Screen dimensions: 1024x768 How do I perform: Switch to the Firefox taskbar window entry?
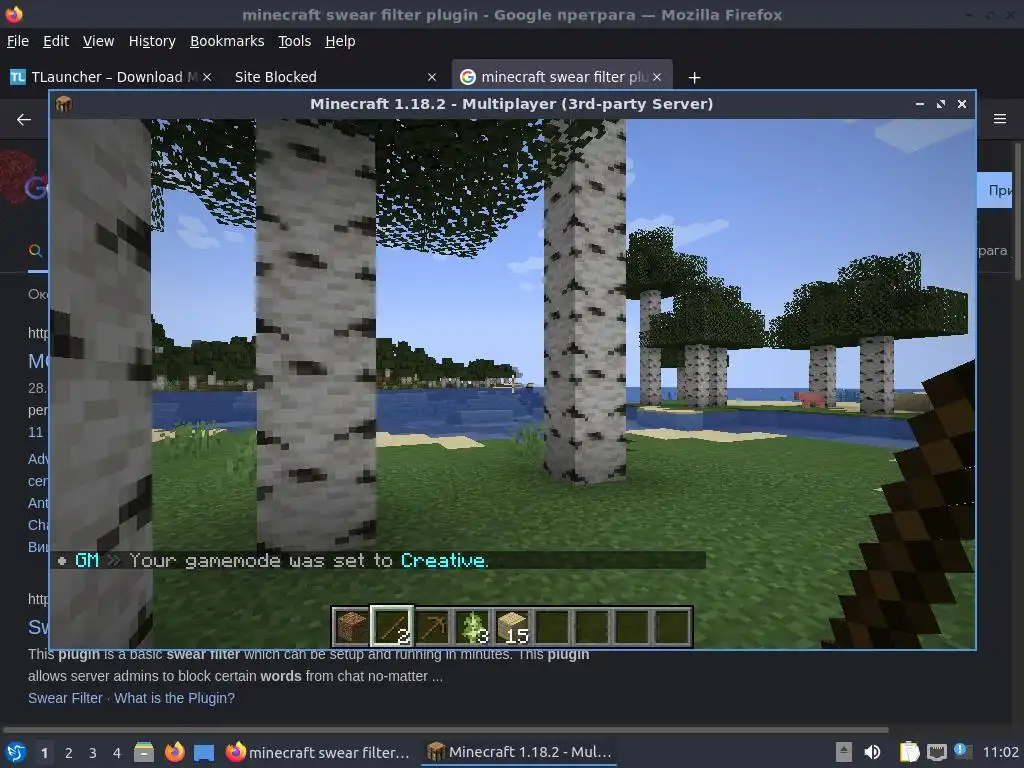[318, 752]
